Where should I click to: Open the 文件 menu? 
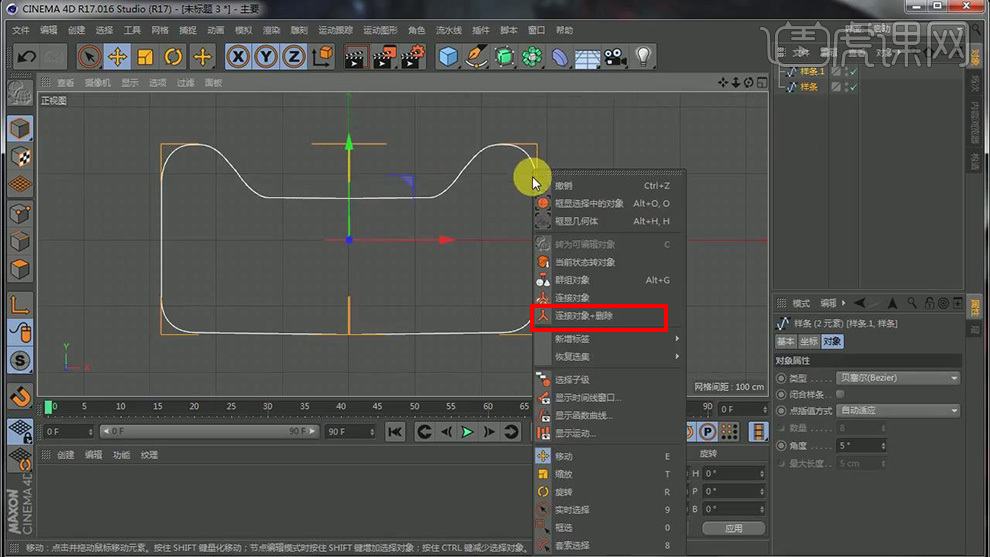(x=21, y=30)
